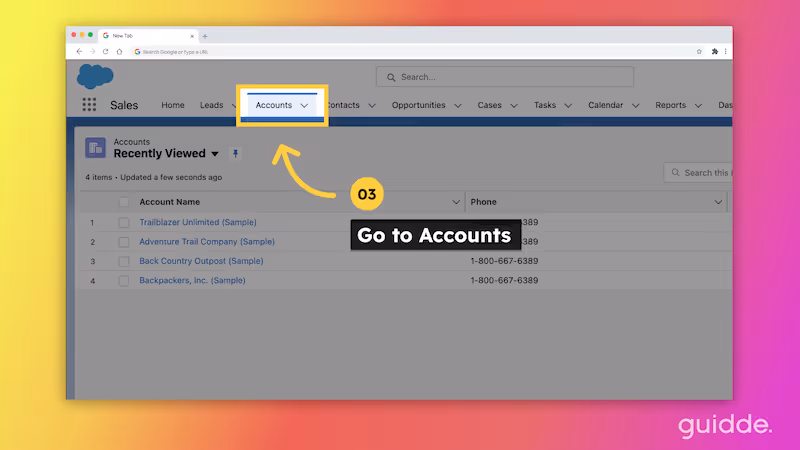Go to the Calendar tab
Viewport: 800px width, 450px height.
coord(605,105)
